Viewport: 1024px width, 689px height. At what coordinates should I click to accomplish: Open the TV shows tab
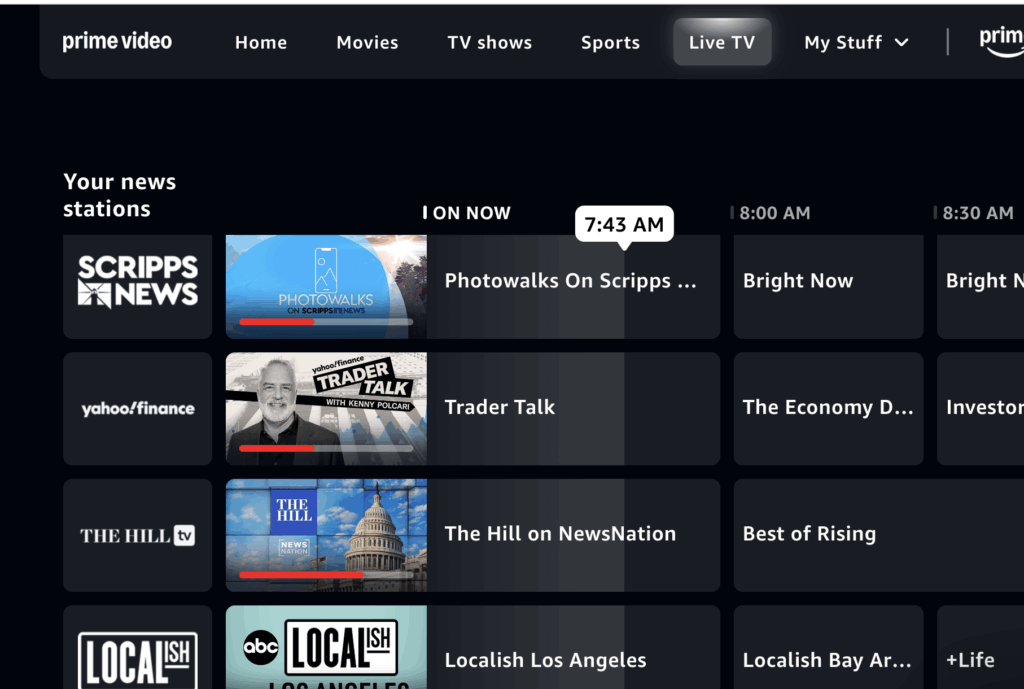click(489, 42)
